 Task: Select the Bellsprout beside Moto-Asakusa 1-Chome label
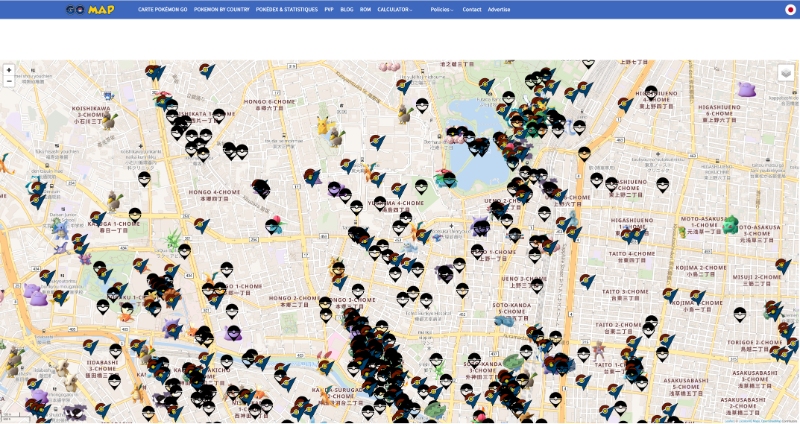click(x=682, y=232)
